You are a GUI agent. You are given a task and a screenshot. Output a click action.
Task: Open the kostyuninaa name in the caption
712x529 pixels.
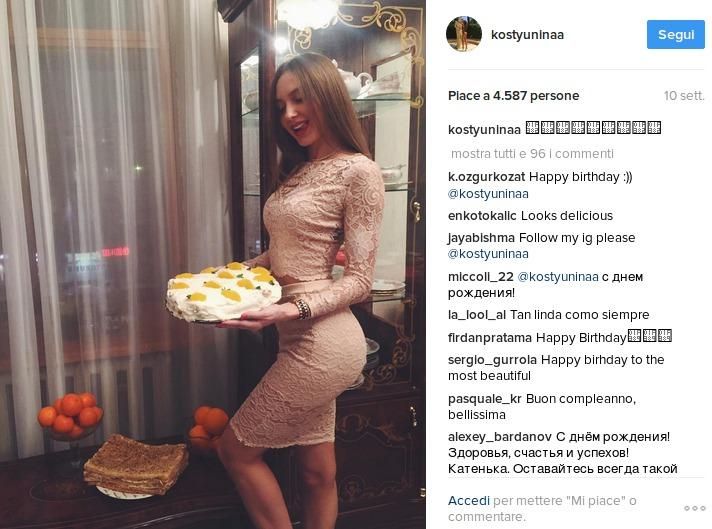(484, 130)
